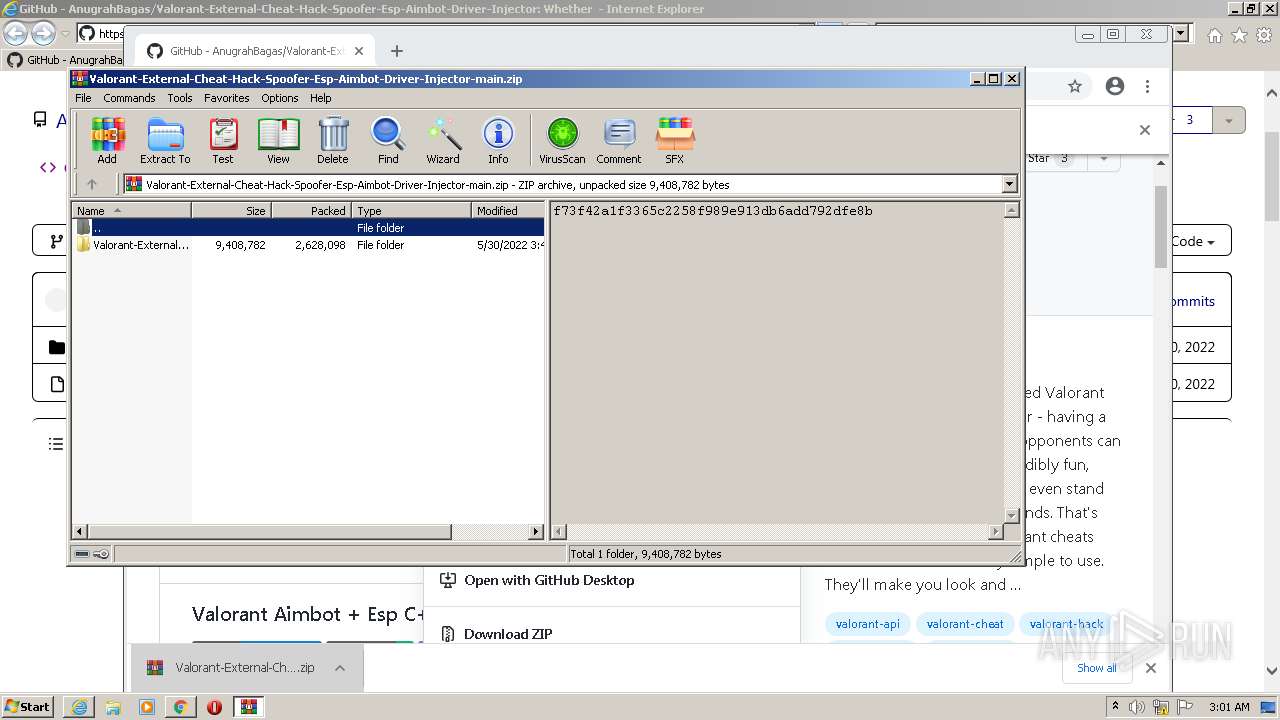The height and width of the screenshot is (720, 1280).
Task: Open the View toolbar icon
Action: (x=278, y=140)
